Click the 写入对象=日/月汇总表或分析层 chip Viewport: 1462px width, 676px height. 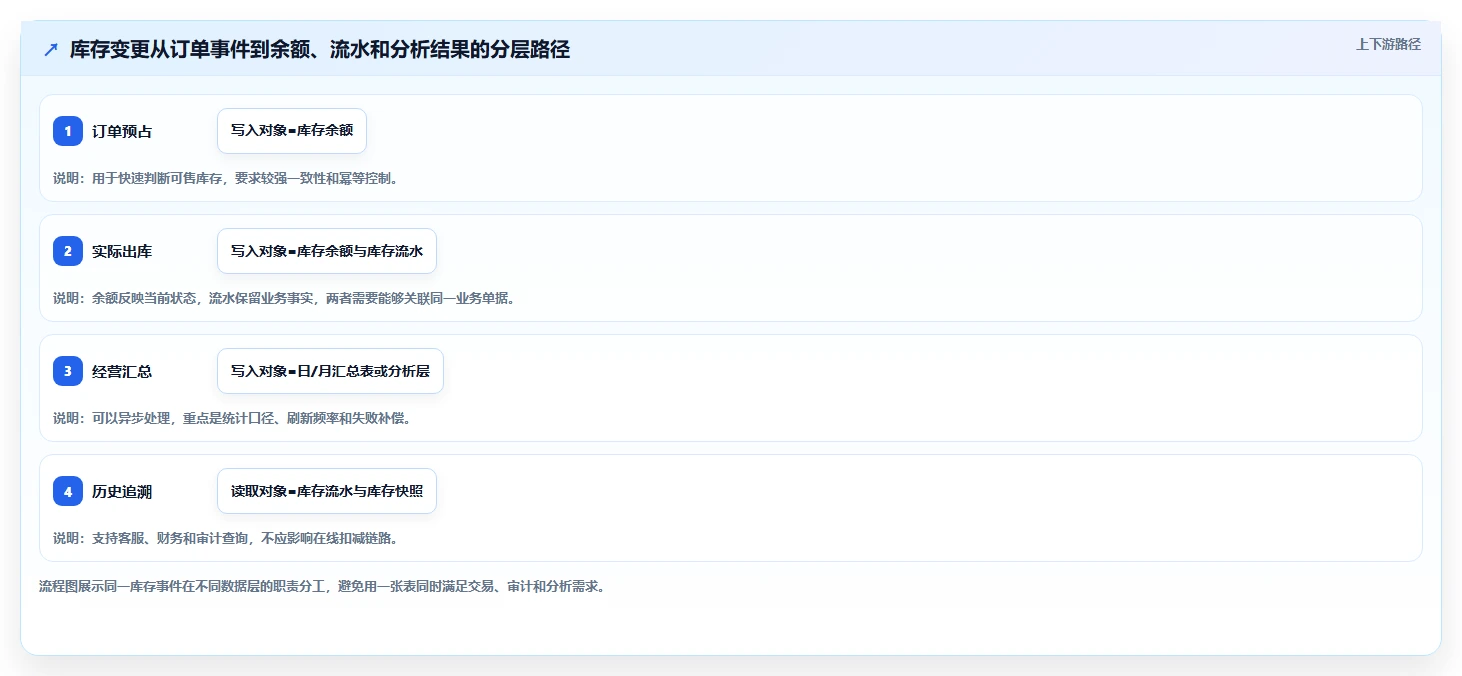click(330, 371)
